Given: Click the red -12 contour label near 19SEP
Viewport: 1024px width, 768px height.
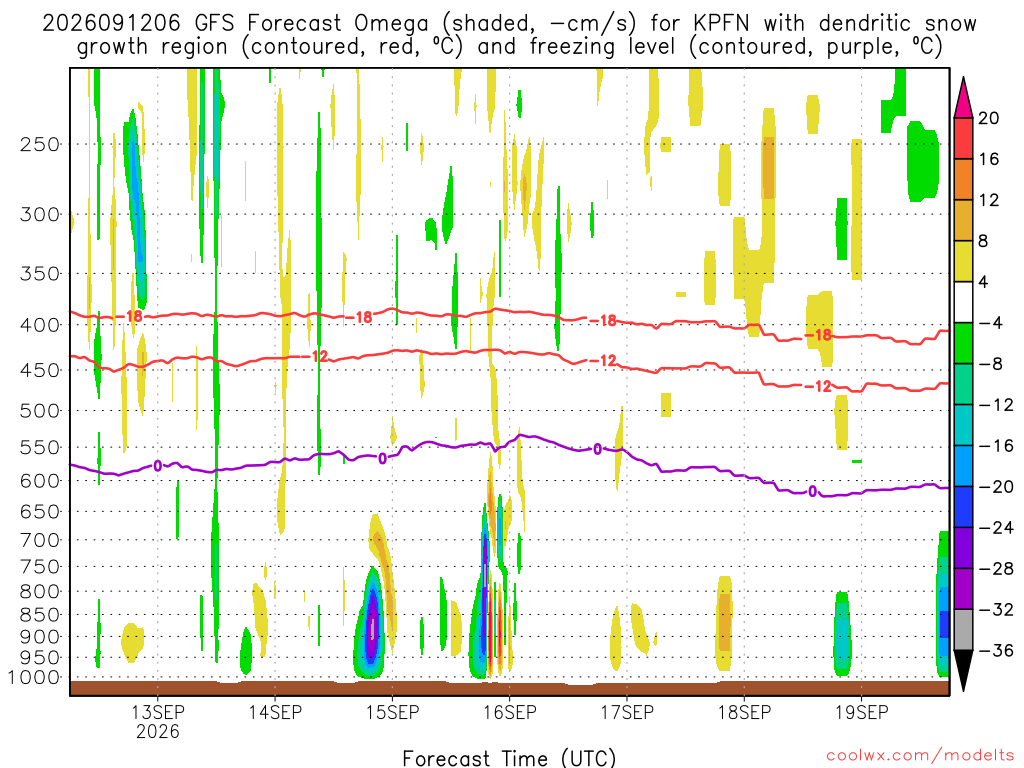Looking at the screenshot, I should 818,386.
